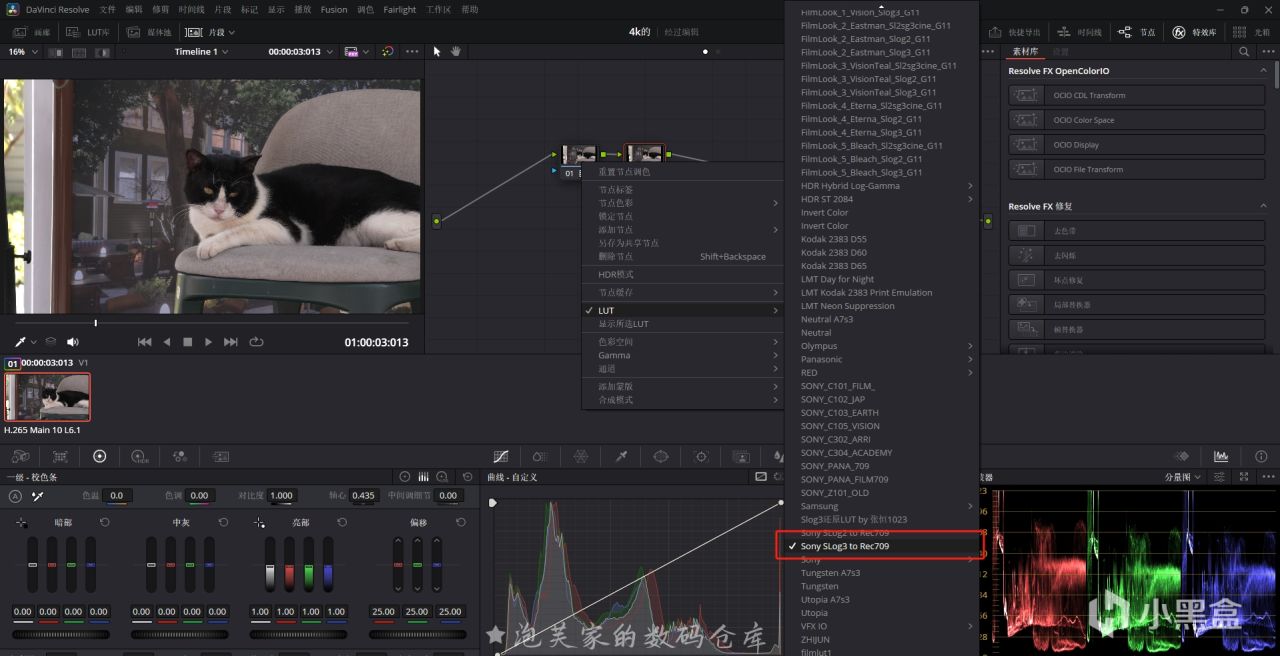
Task: Add the OCIO Display effect
Action: click(1137, 145)
